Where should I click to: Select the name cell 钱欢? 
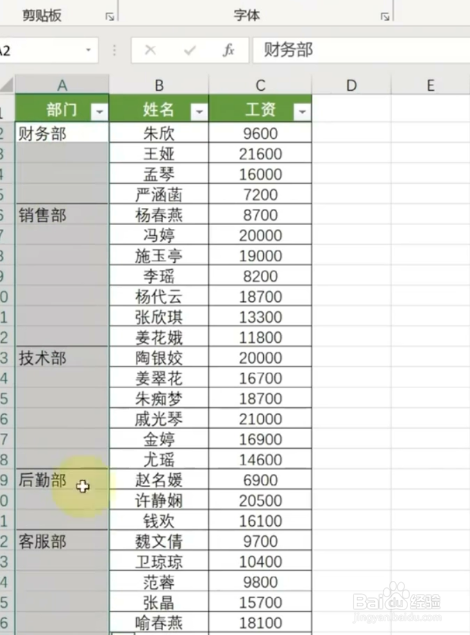[x=159, y=520]
